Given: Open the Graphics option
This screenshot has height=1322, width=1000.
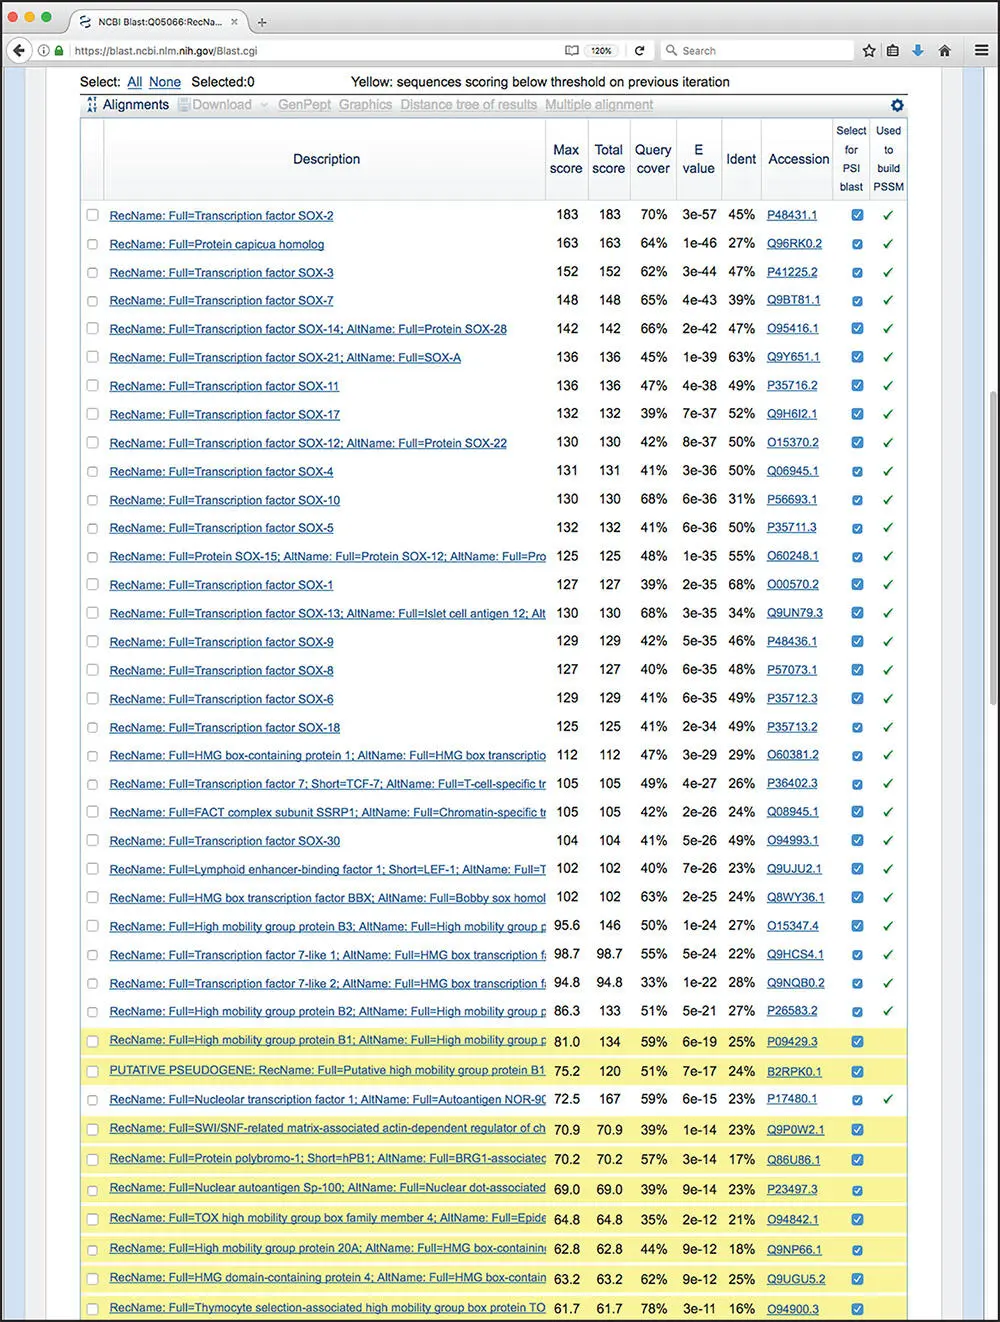Looking at the screenshot, I should pyautogui.click(x=365, y=104).
